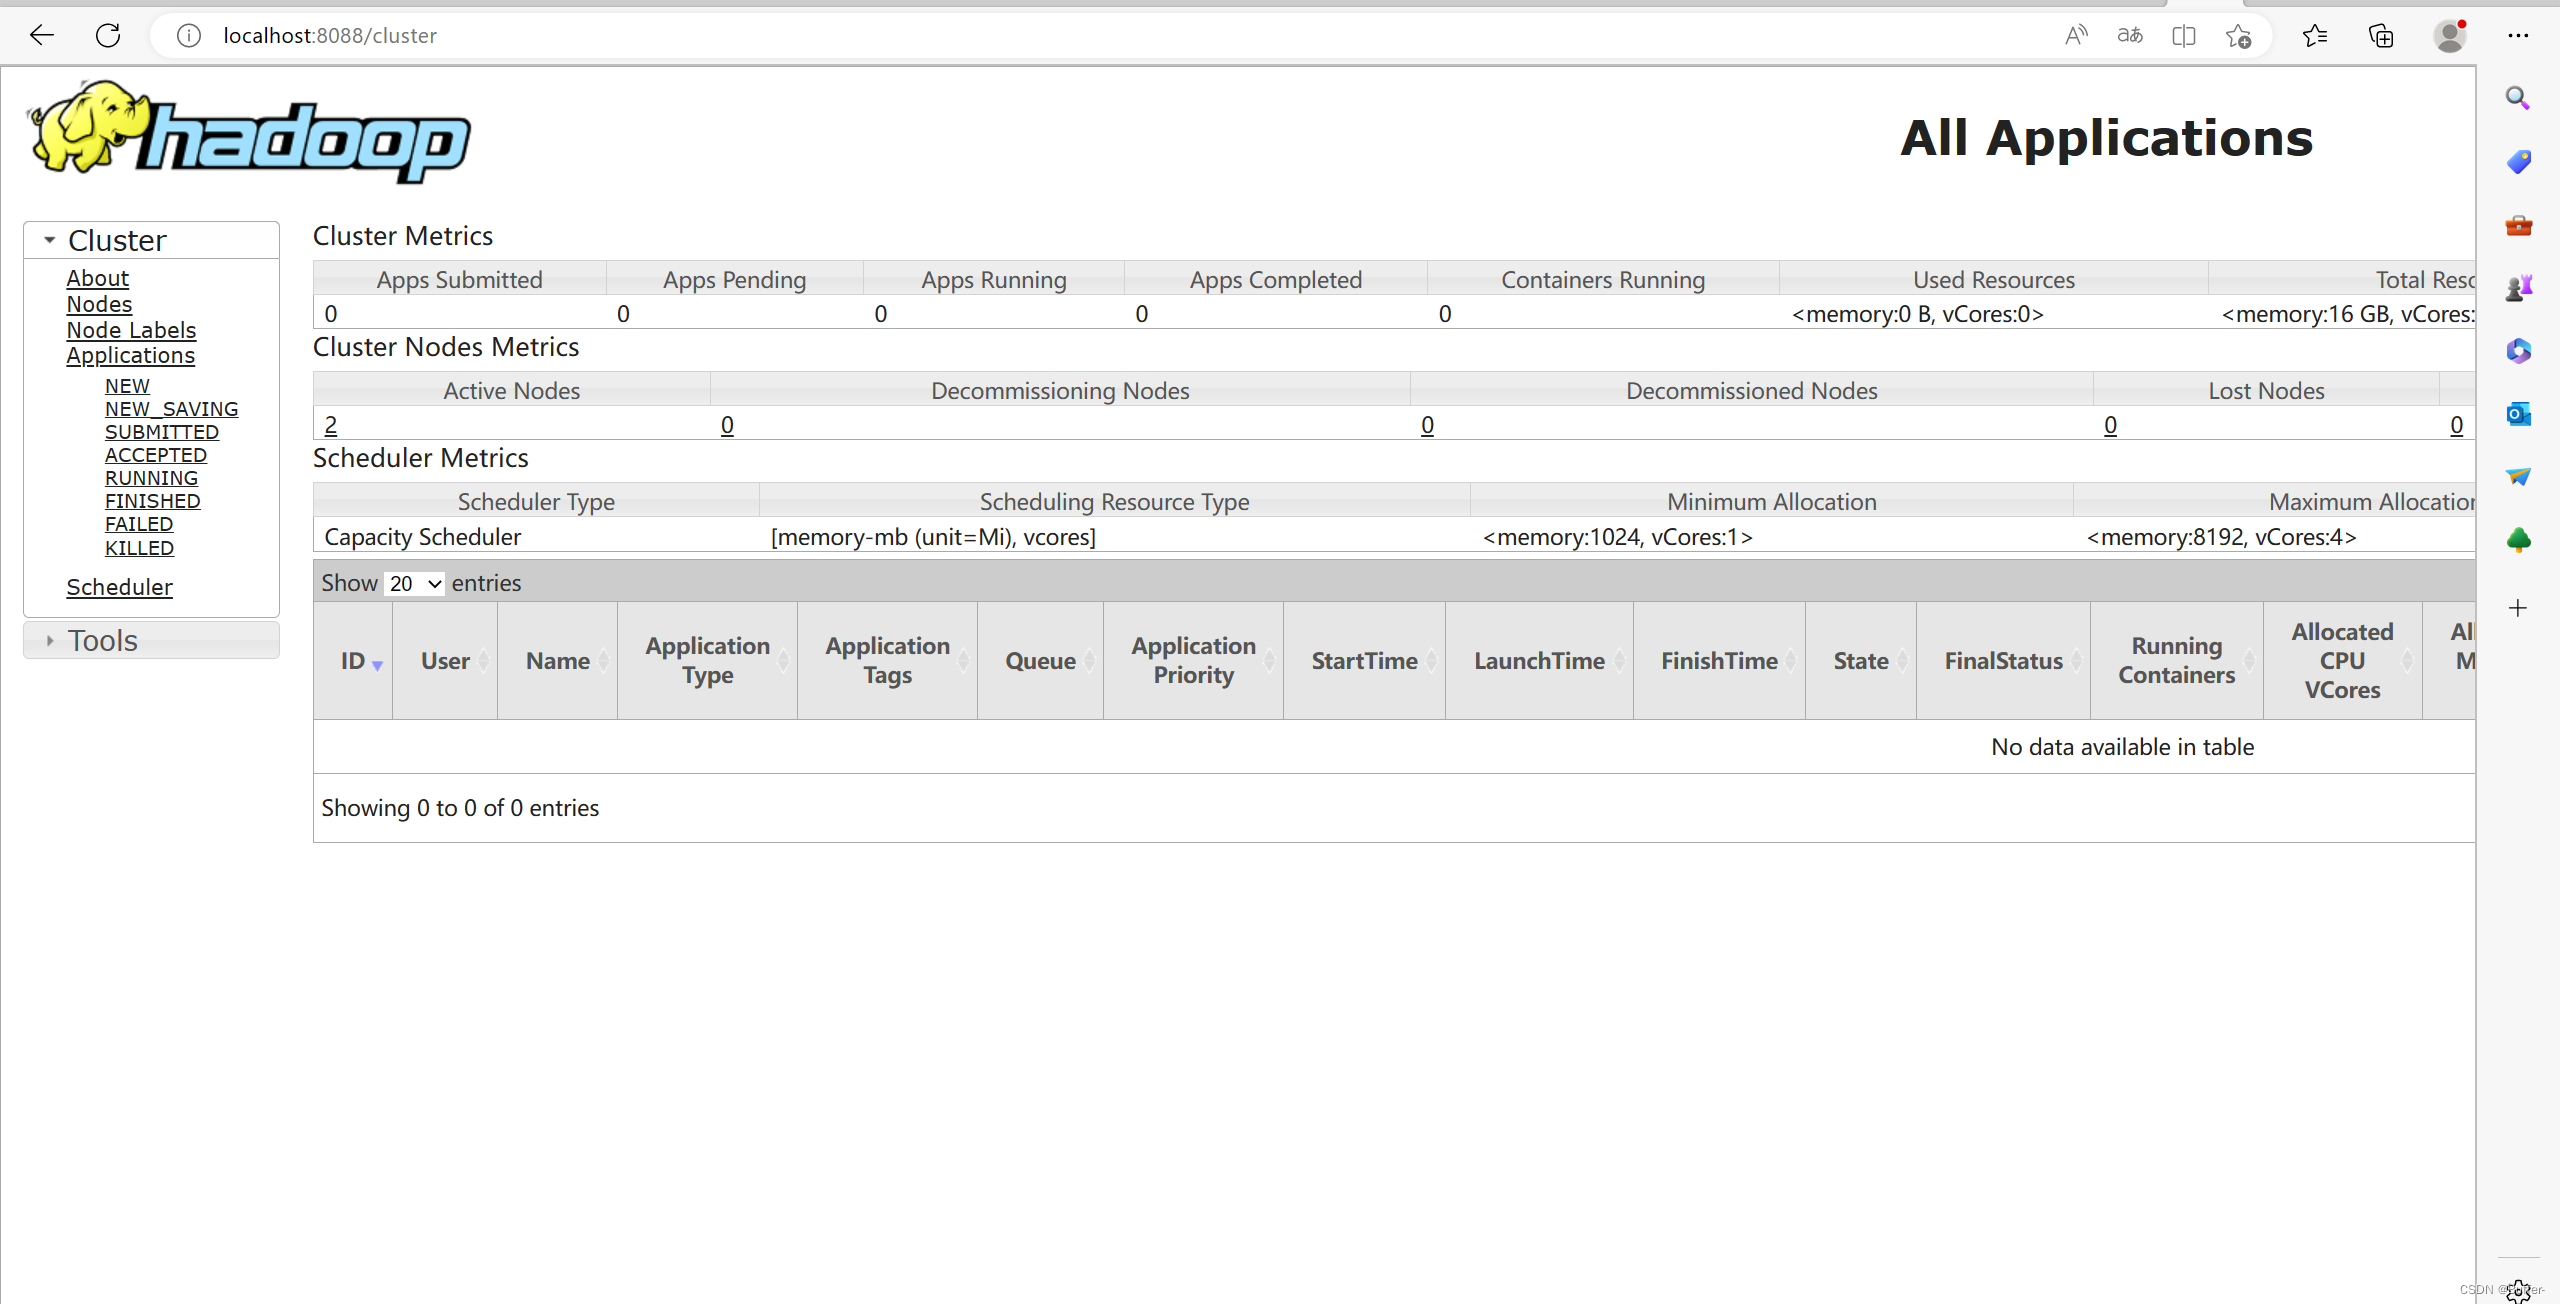Viewport: 2560px width, 1304px height.
Task: Sort the table by State column
Action: (x=1860, y=660)
